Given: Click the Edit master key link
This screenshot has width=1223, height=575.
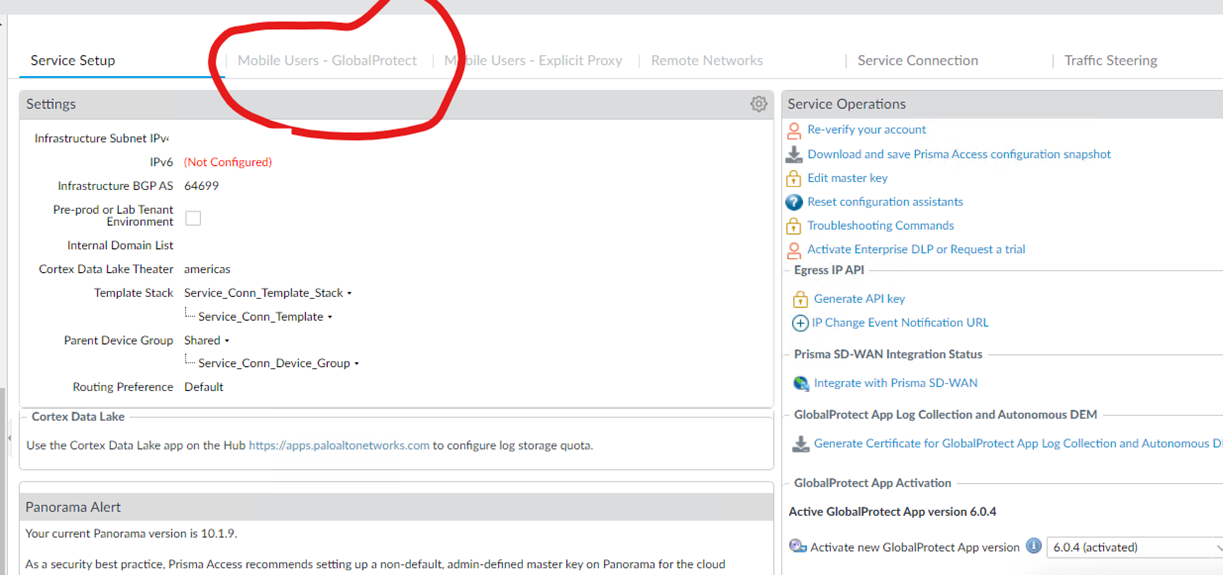Looking at the screenshot, I should tap(848, 178).
